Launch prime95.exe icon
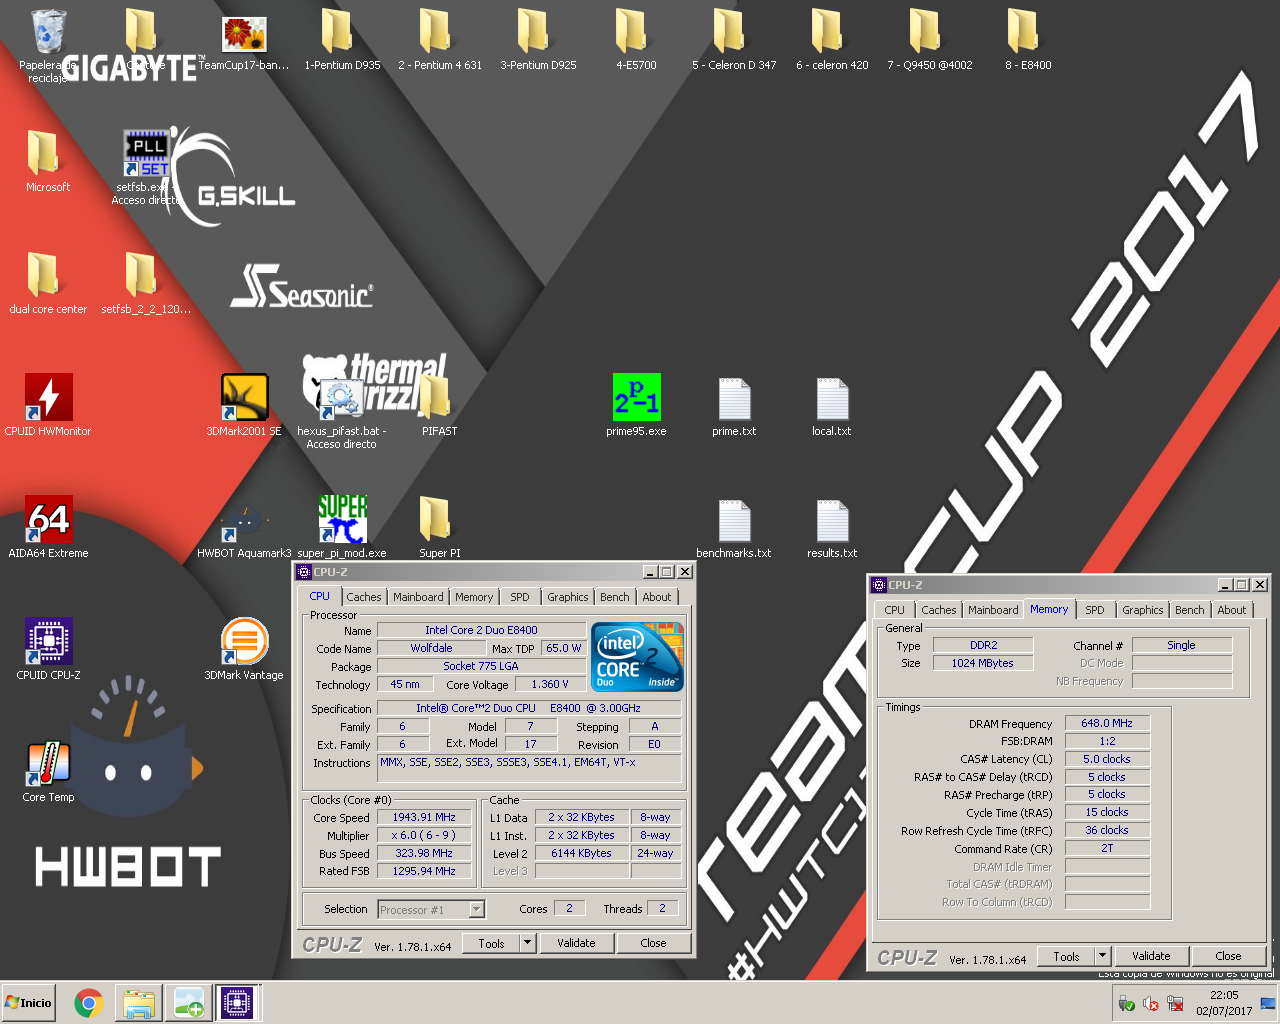This screenshot has height=1024, width=1280. (636, 397)
